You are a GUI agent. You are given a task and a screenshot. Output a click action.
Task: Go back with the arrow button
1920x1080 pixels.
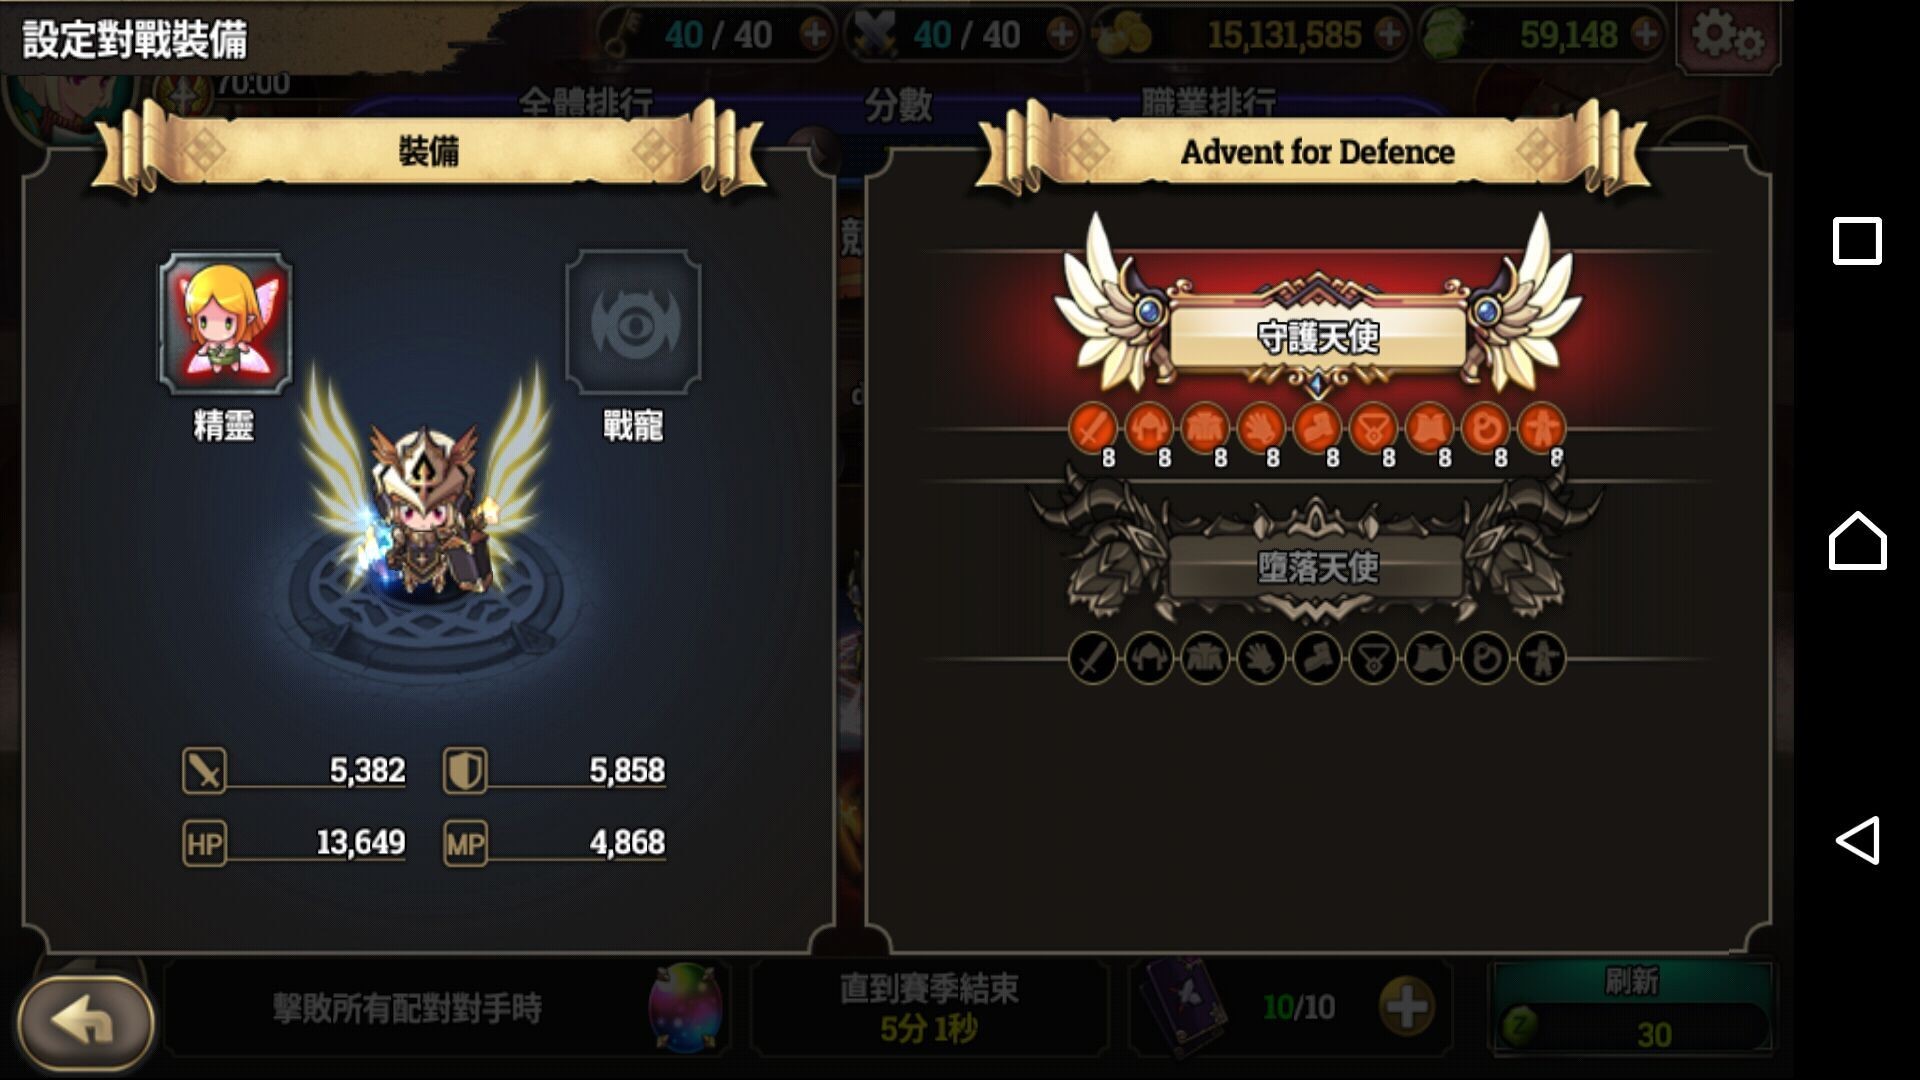(86, 1023)
